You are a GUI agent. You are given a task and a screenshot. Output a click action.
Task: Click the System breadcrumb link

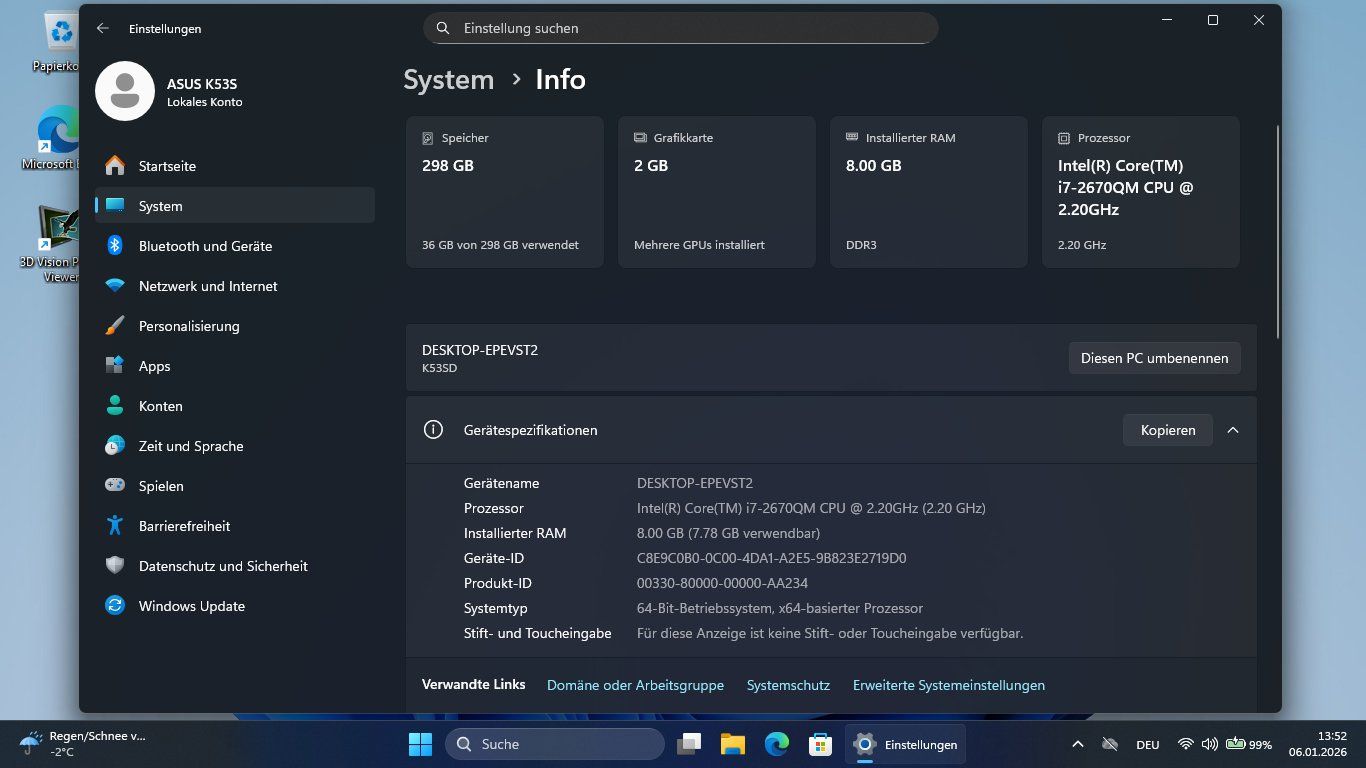click(448, 80)
